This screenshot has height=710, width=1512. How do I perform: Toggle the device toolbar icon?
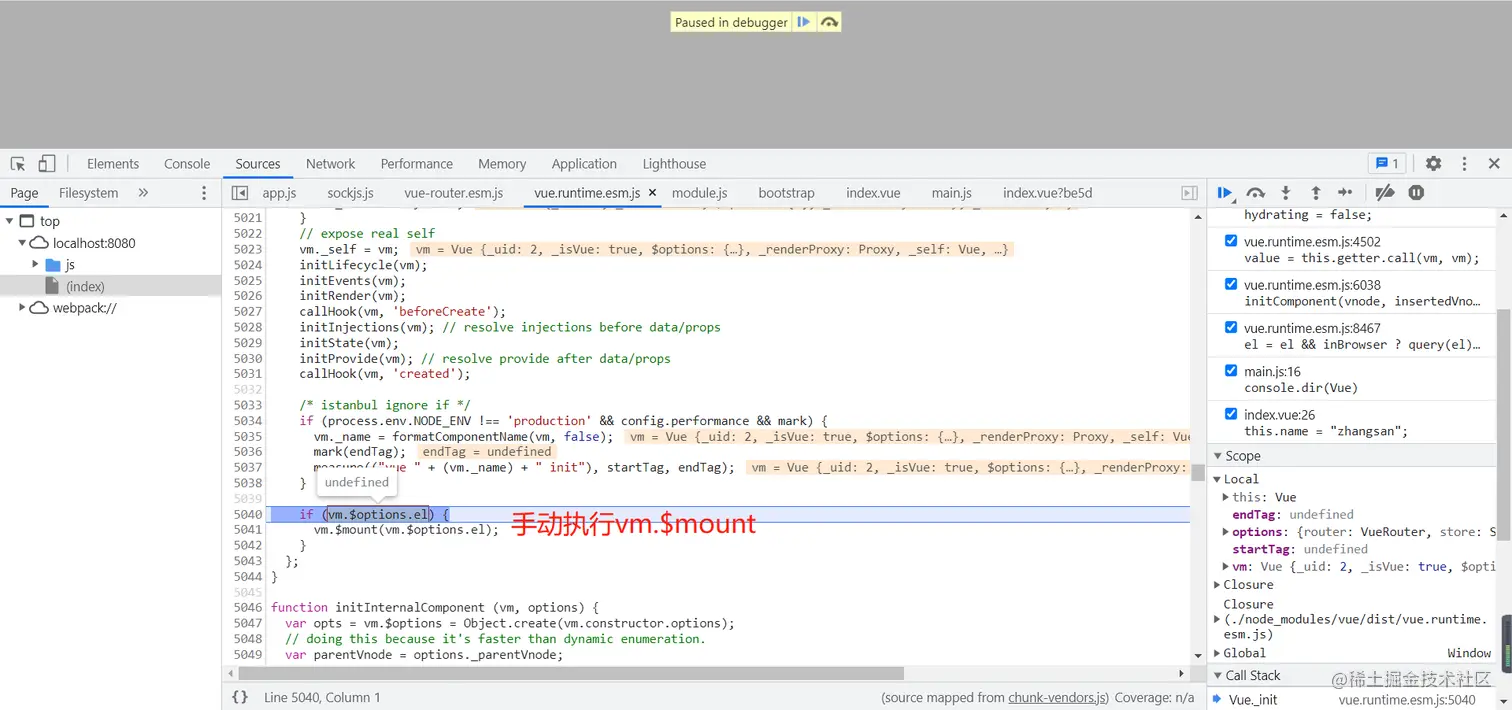(x=47, y=164)
